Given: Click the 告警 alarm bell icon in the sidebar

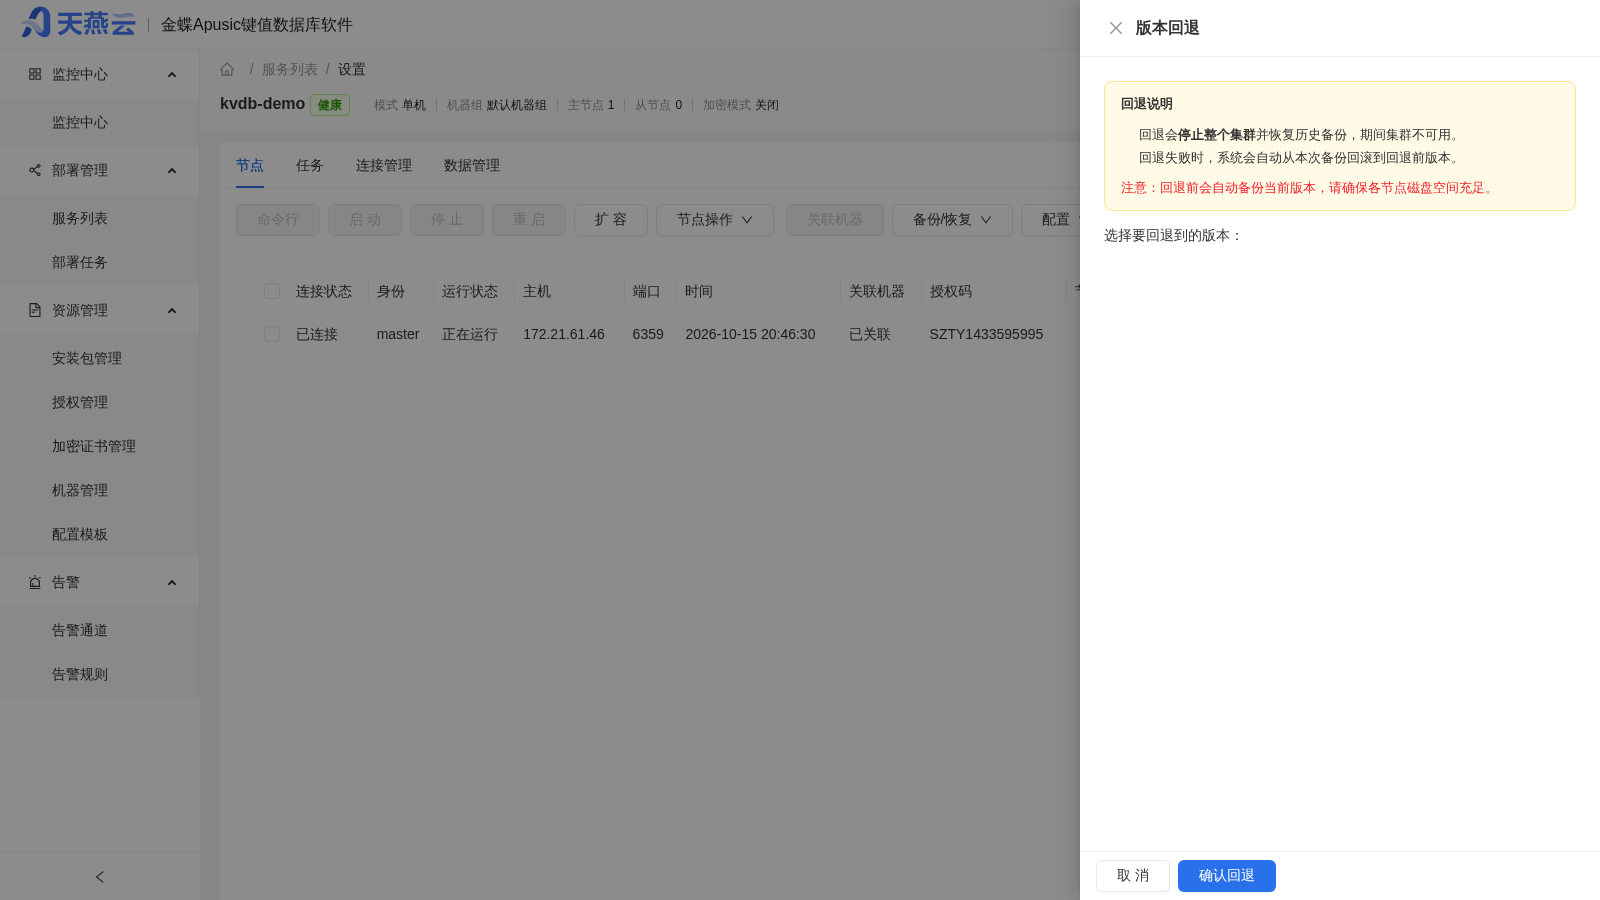Looking at the screenshot, I should 35,582.
